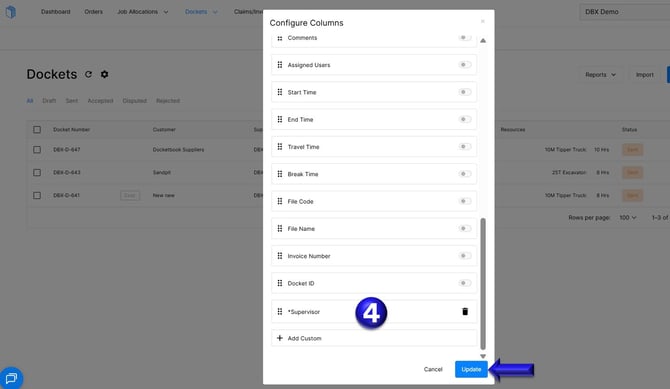Delete the *Supervisor custom column
The height and width of the screenshot is (389, 670).
coord(465,312)
